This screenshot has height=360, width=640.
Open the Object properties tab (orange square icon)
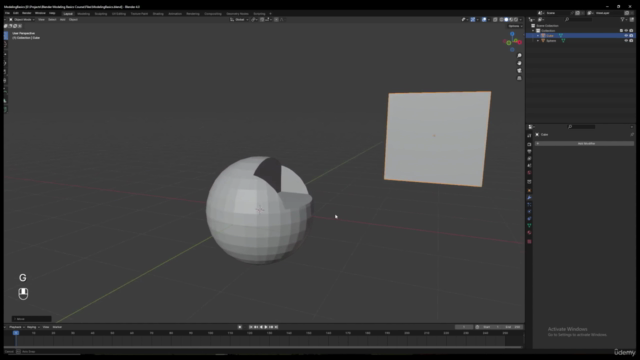point(529,191)
